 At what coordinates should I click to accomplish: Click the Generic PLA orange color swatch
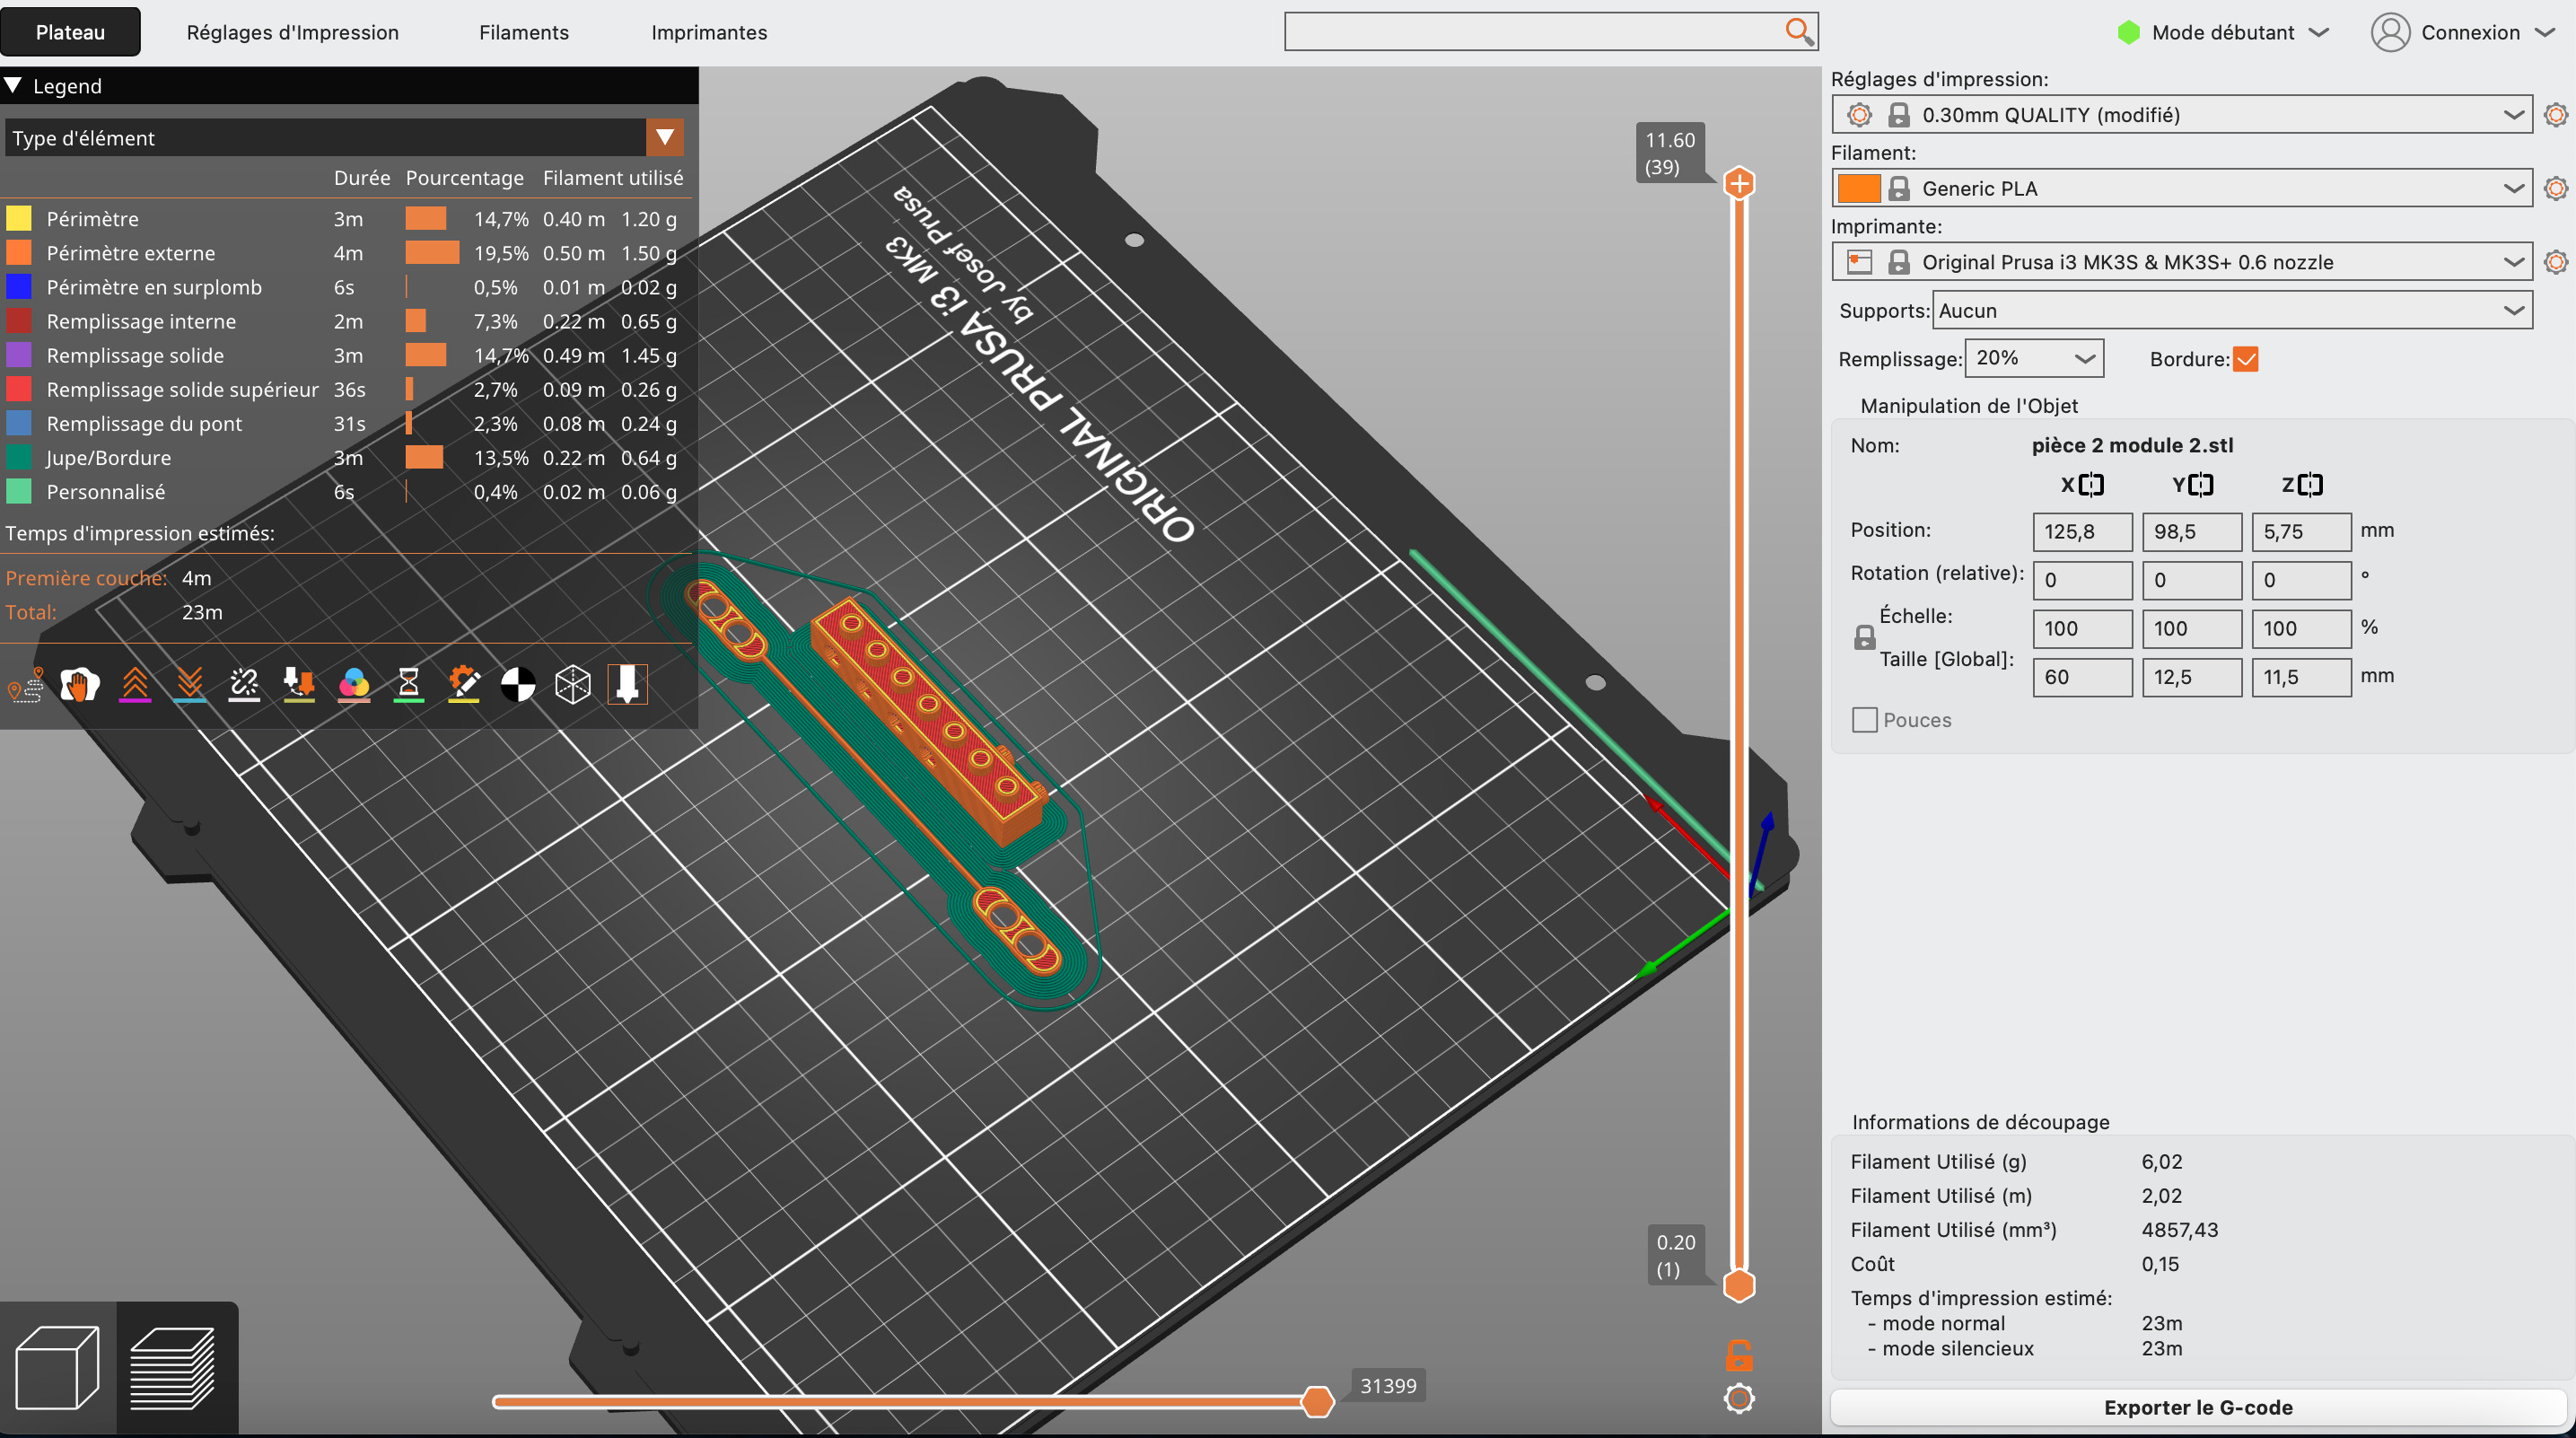pos(1859,188)
